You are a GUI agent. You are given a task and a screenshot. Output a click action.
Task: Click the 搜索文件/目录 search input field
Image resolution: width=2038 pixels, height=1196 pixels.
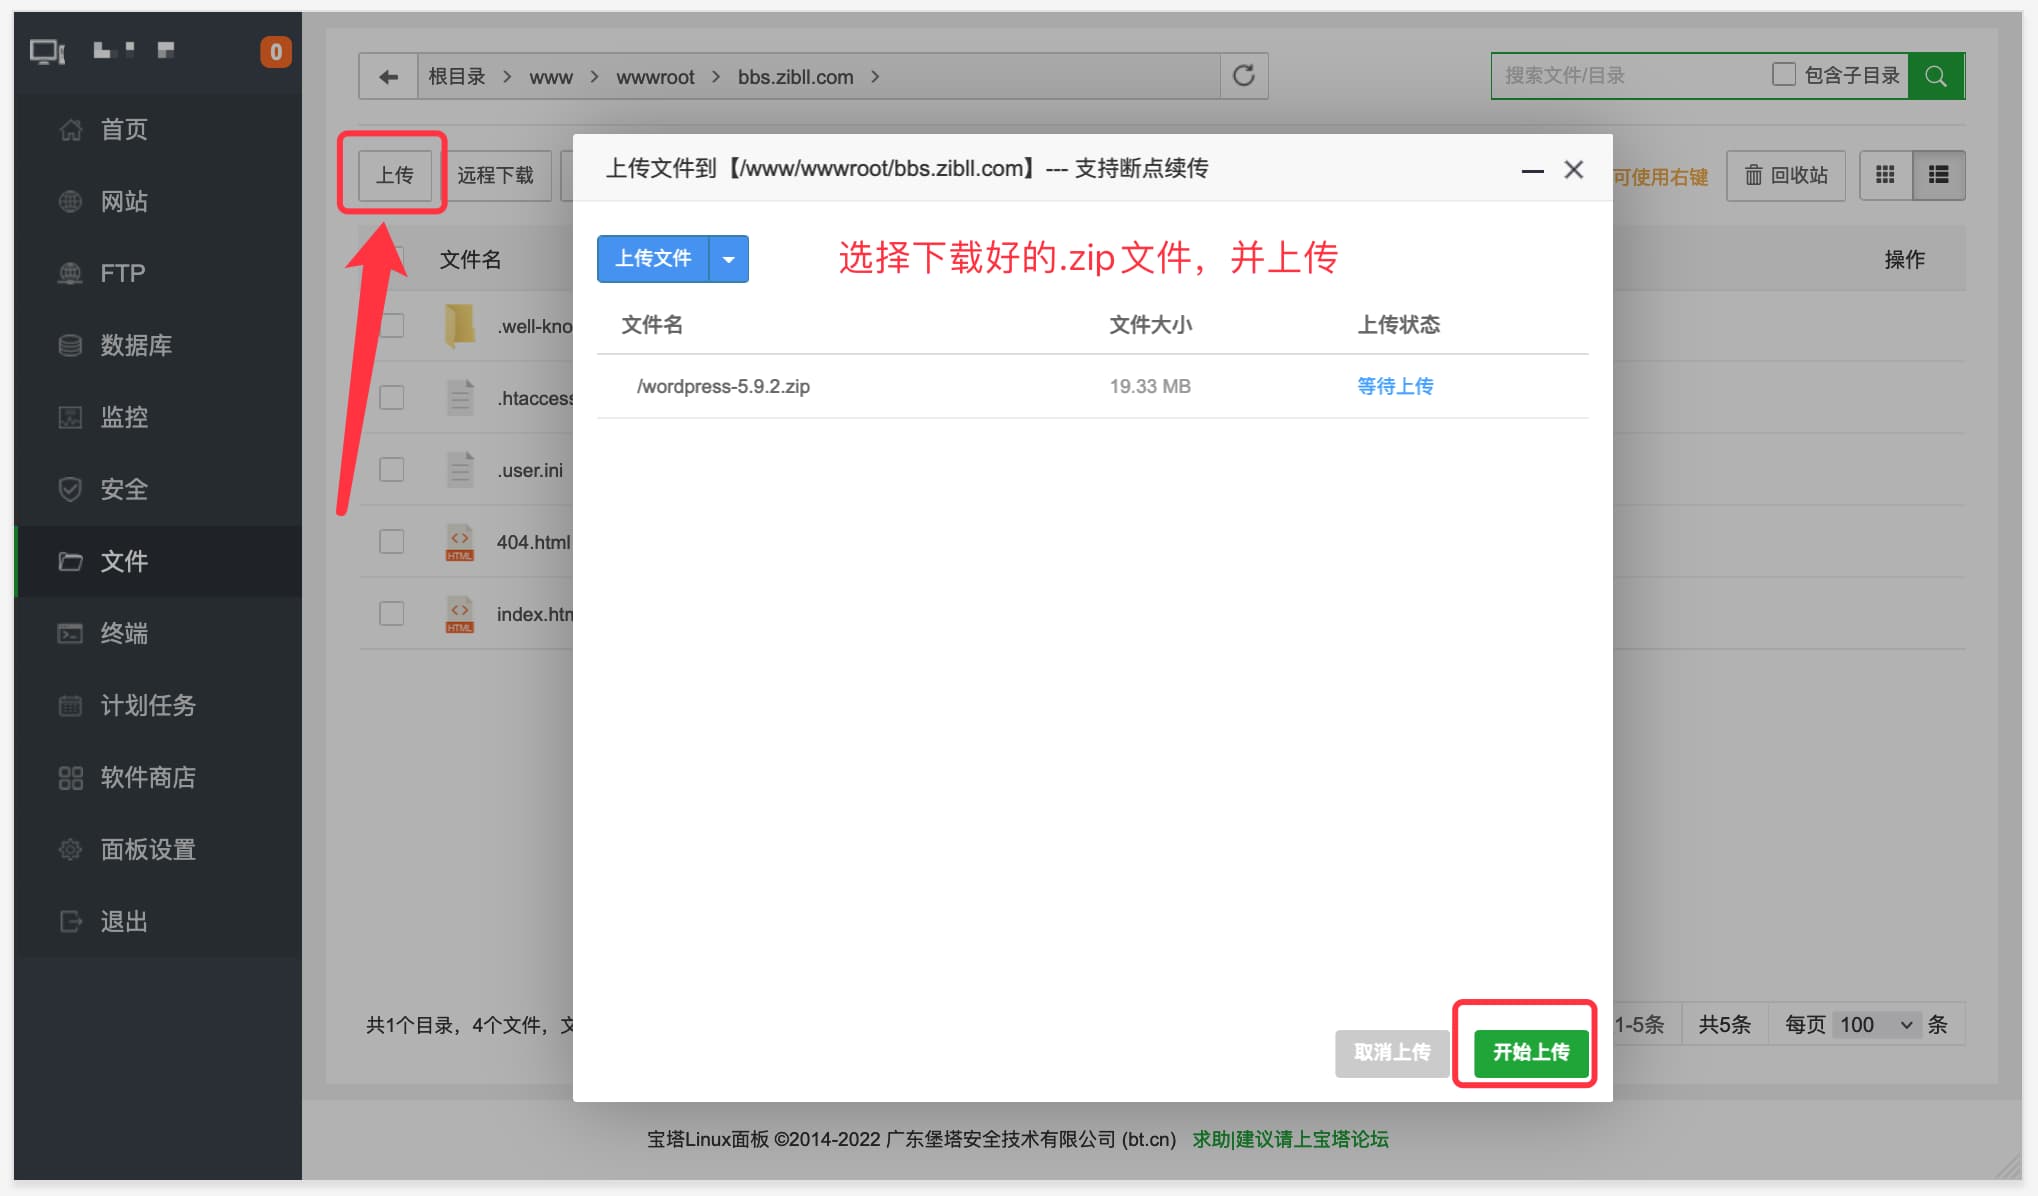(x=1620, y=75)
